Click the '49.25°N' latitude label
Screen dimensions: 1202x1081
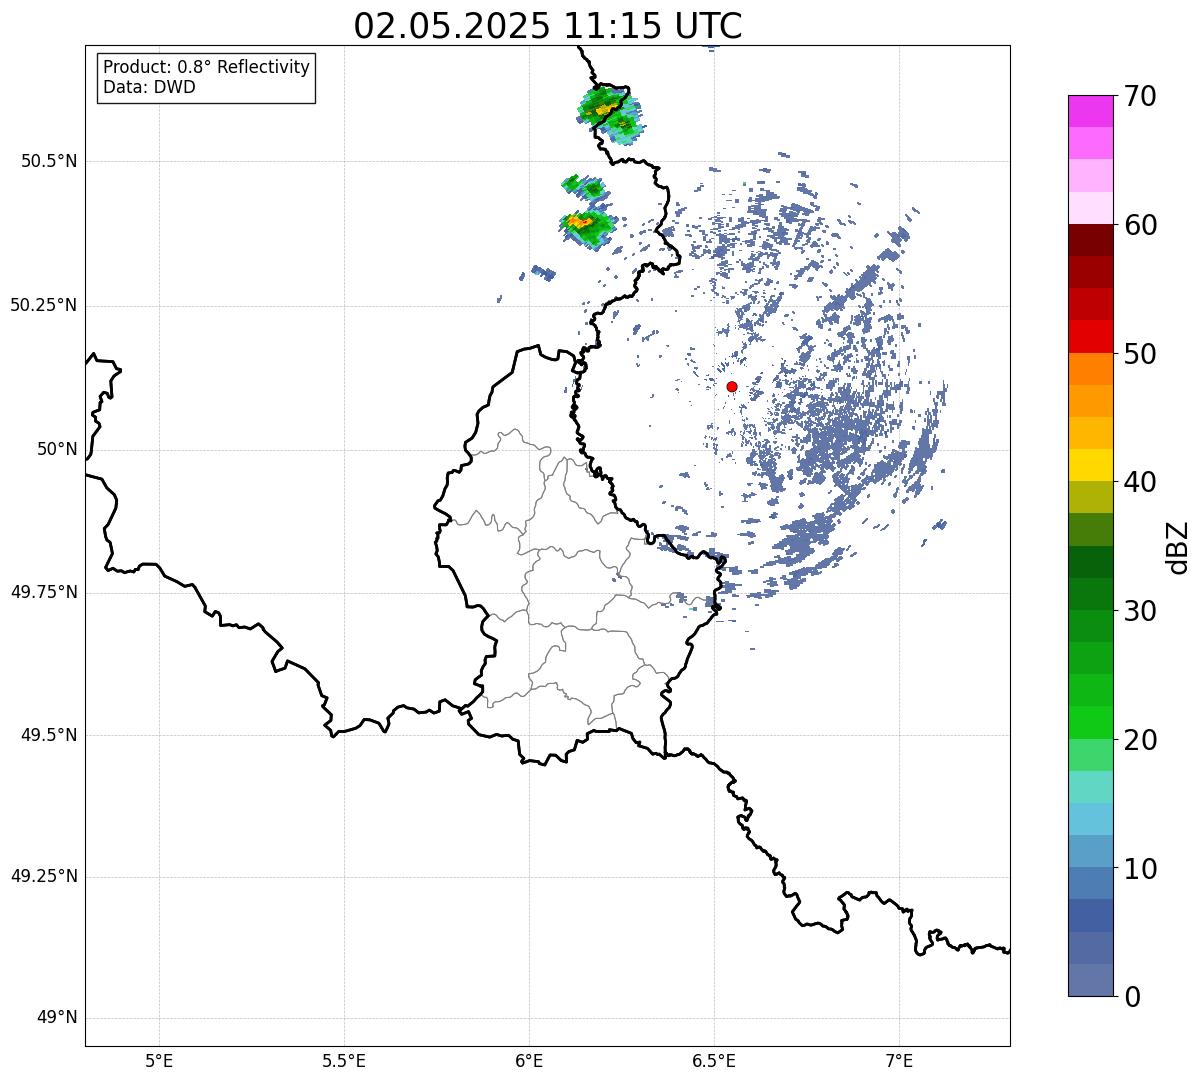pos(44,876)
